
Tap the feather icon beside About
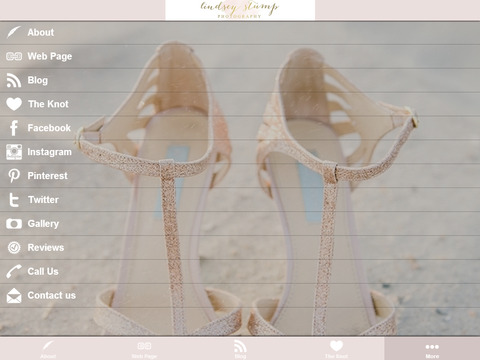14,32
